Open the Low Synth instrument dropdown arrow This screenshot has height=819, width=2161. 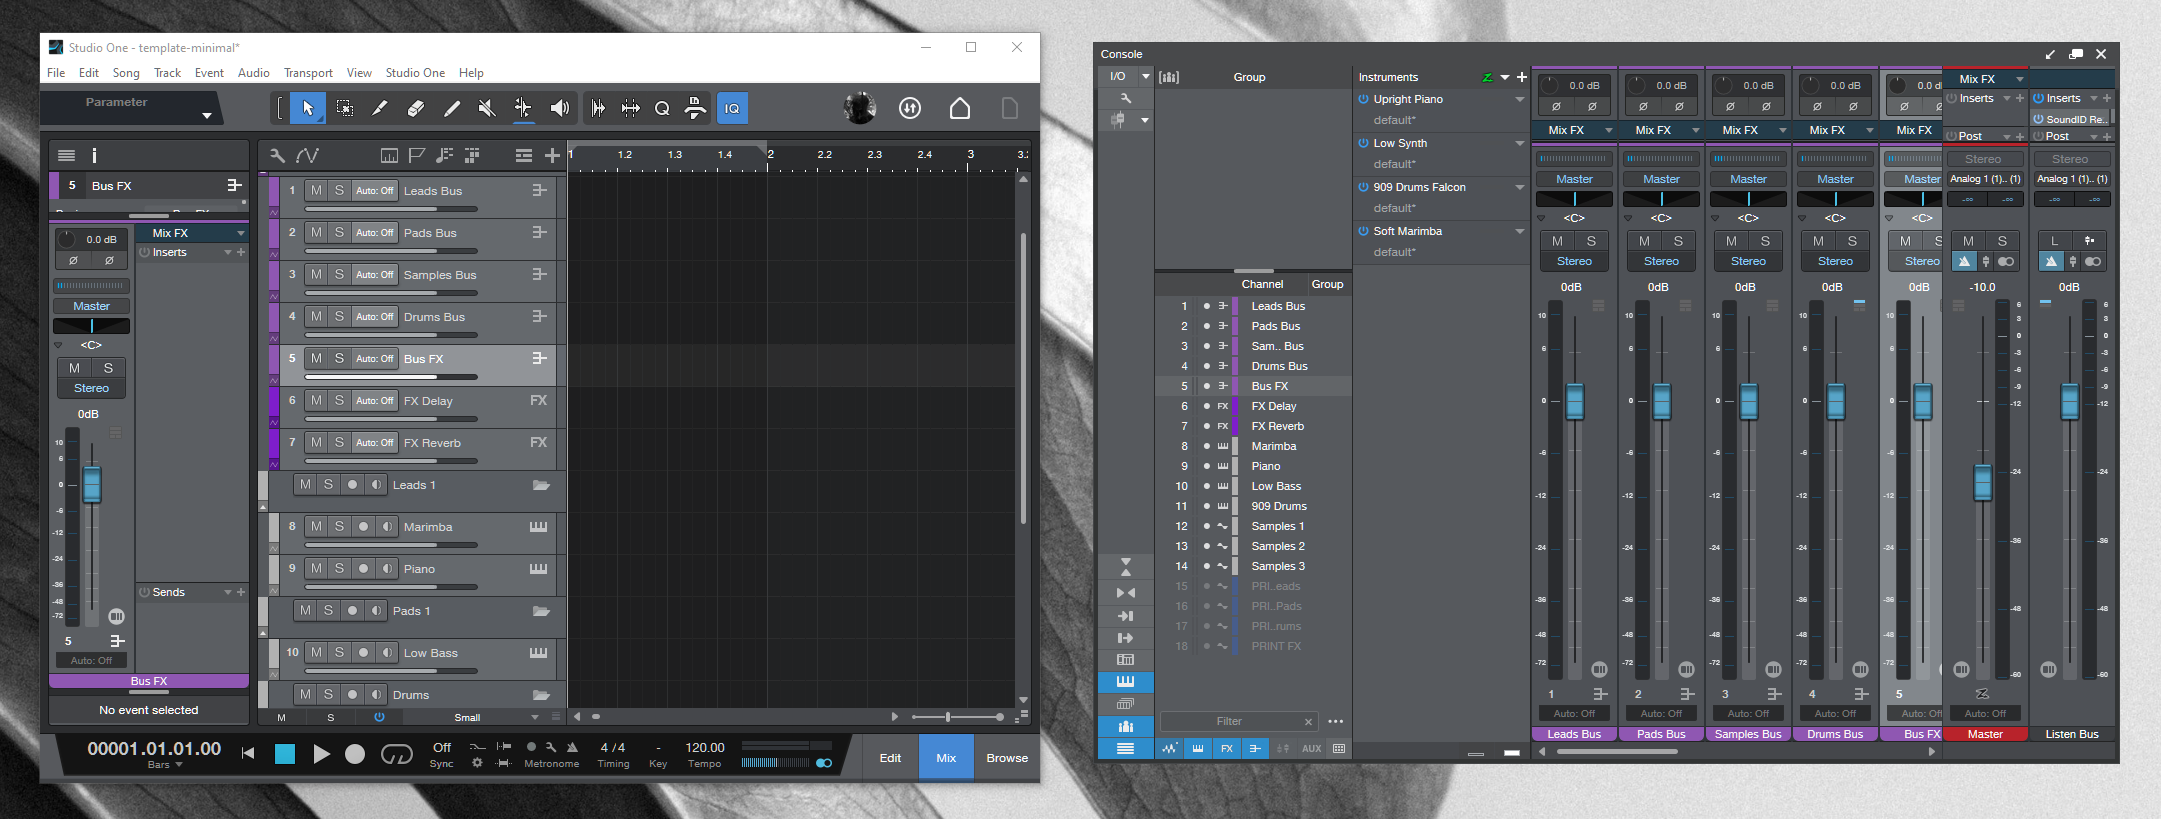(1519, 143)
